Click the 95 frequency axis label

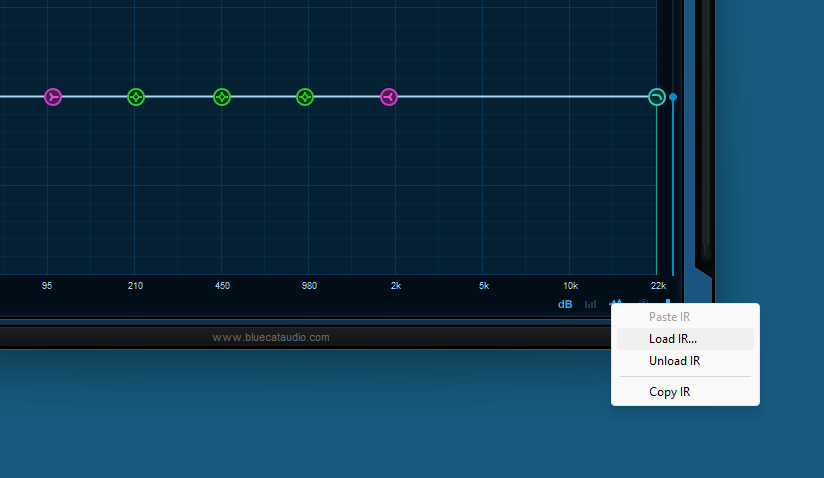(x=47, y=286)
